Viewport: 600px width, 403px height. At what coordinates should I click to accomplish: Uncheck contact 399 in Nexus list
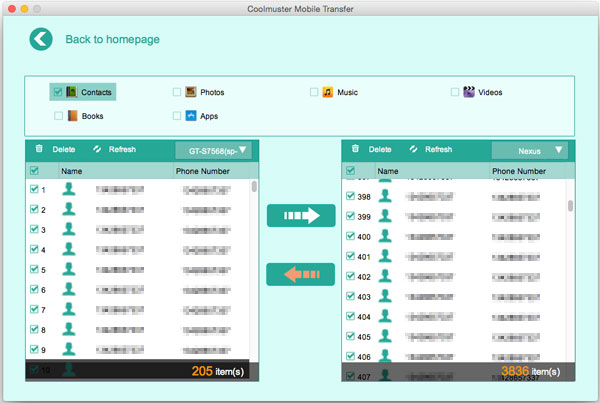point(350,216)
